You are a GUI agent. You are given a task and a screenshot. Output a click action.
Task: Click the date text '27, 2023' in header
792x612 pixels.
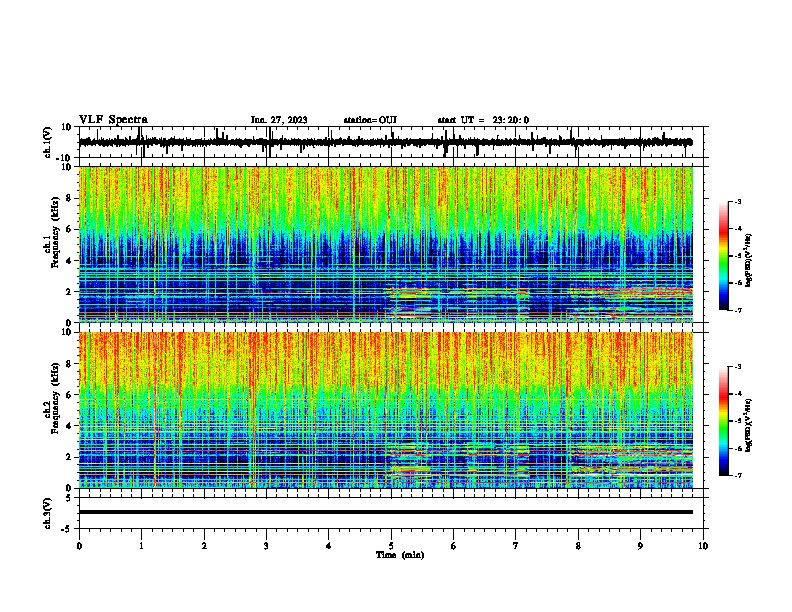(287, 120)
